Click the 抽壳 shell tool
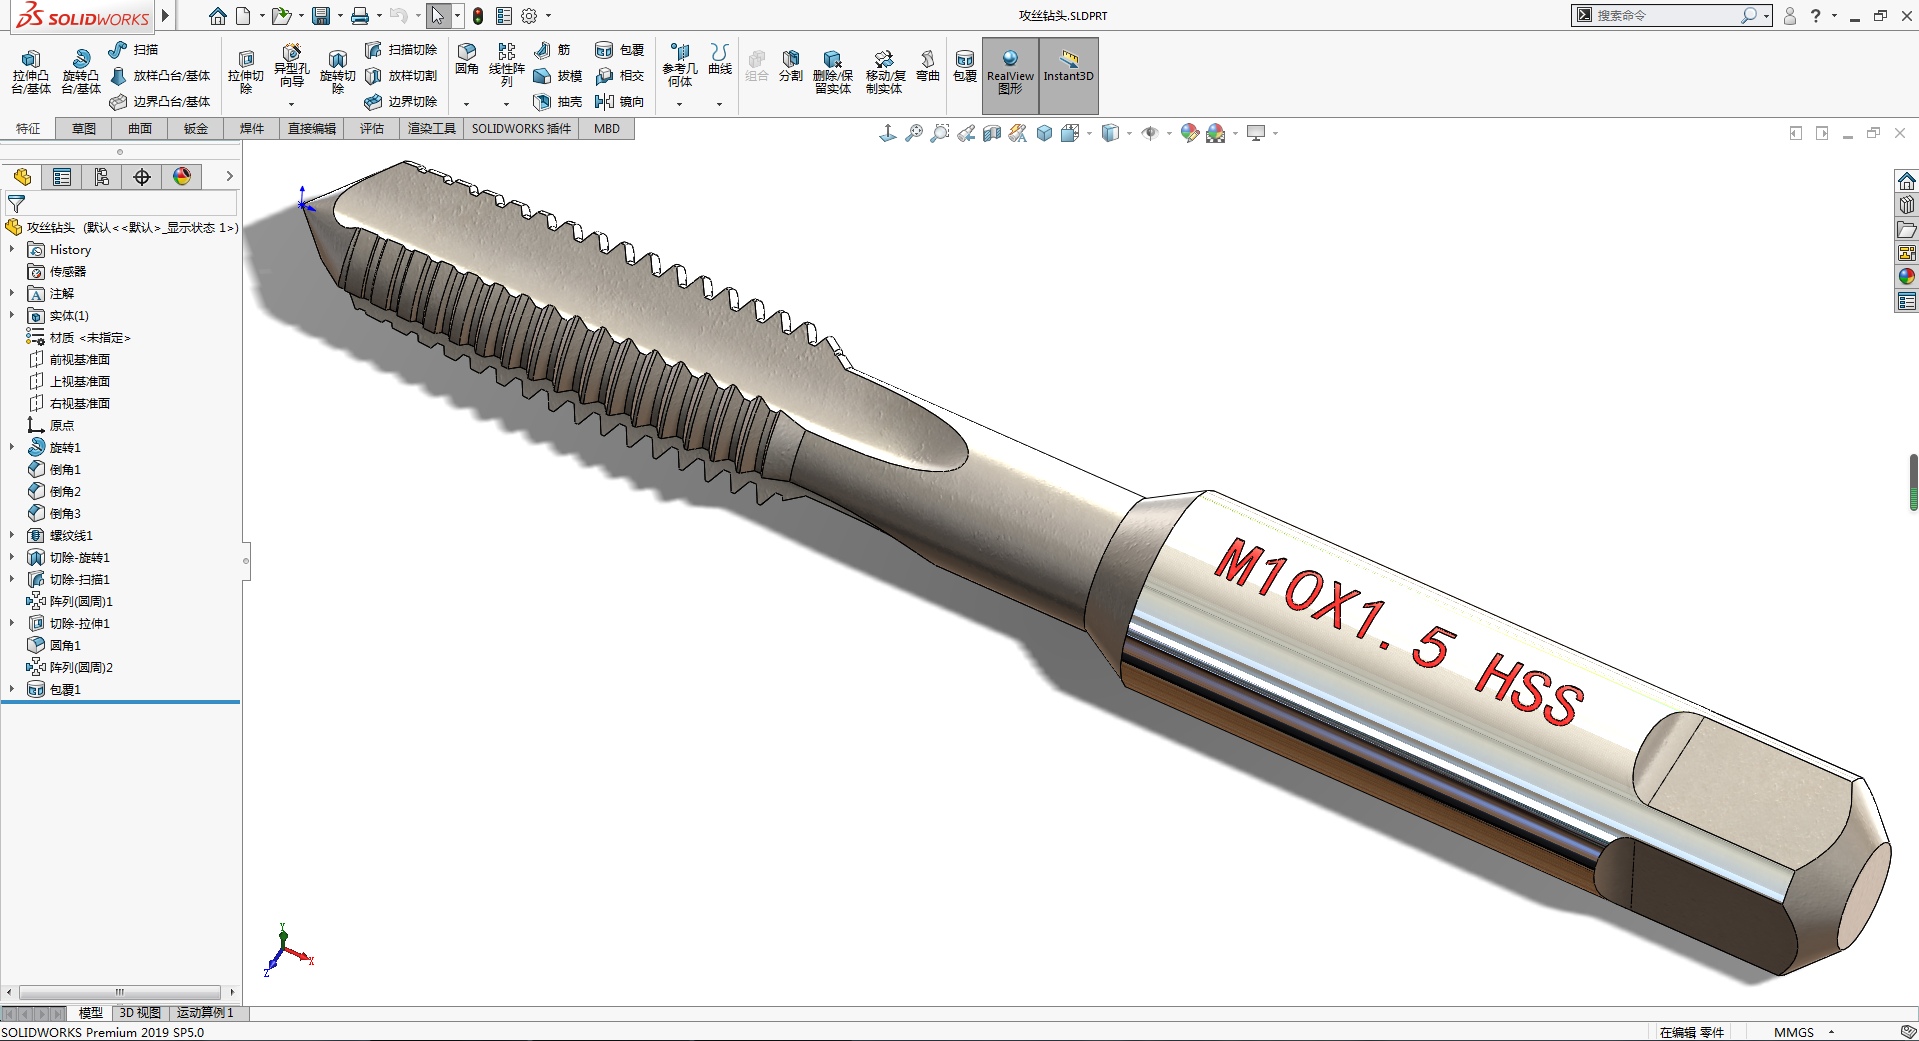The image size is (1919, 1041). pos(557,101)
